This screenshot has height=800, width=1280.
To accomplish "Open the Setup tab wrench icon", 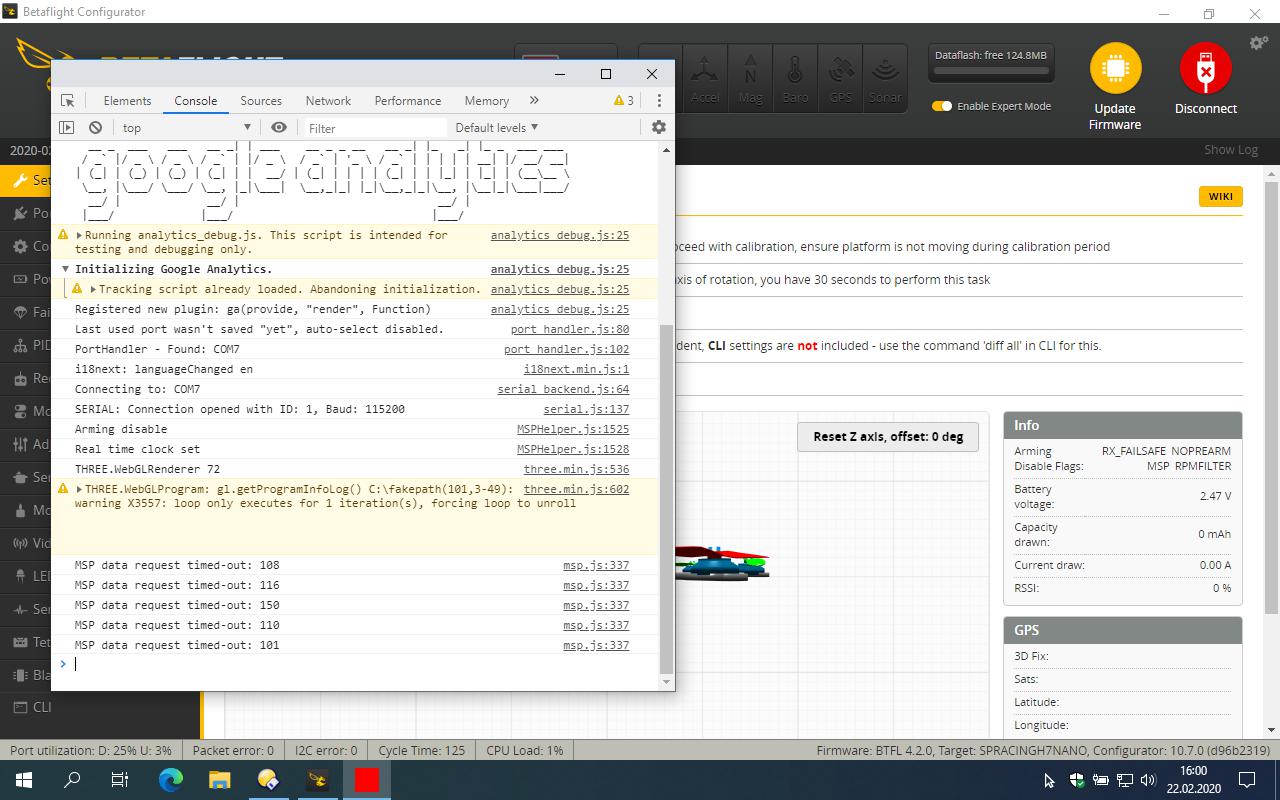I will [x=19, y=181].
